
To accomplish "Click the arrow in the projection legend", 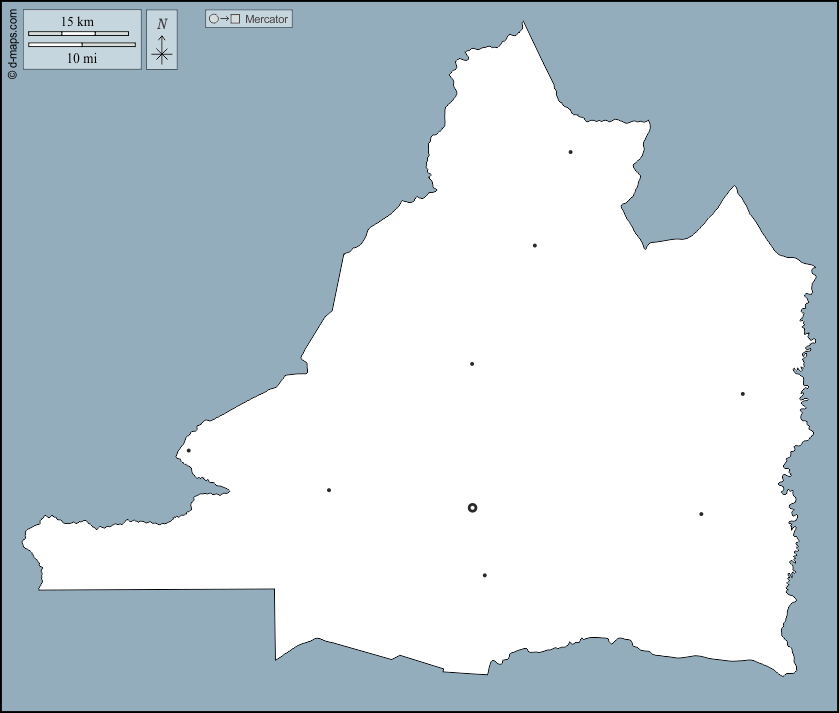I will (x=224, y=19).
